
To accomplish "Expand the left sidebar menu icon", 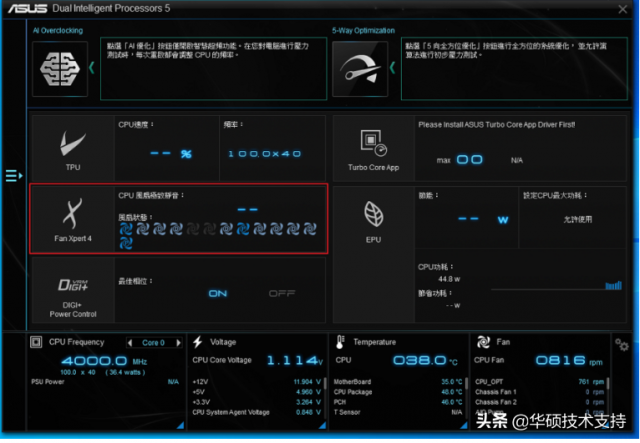I will tap(13, 176).
